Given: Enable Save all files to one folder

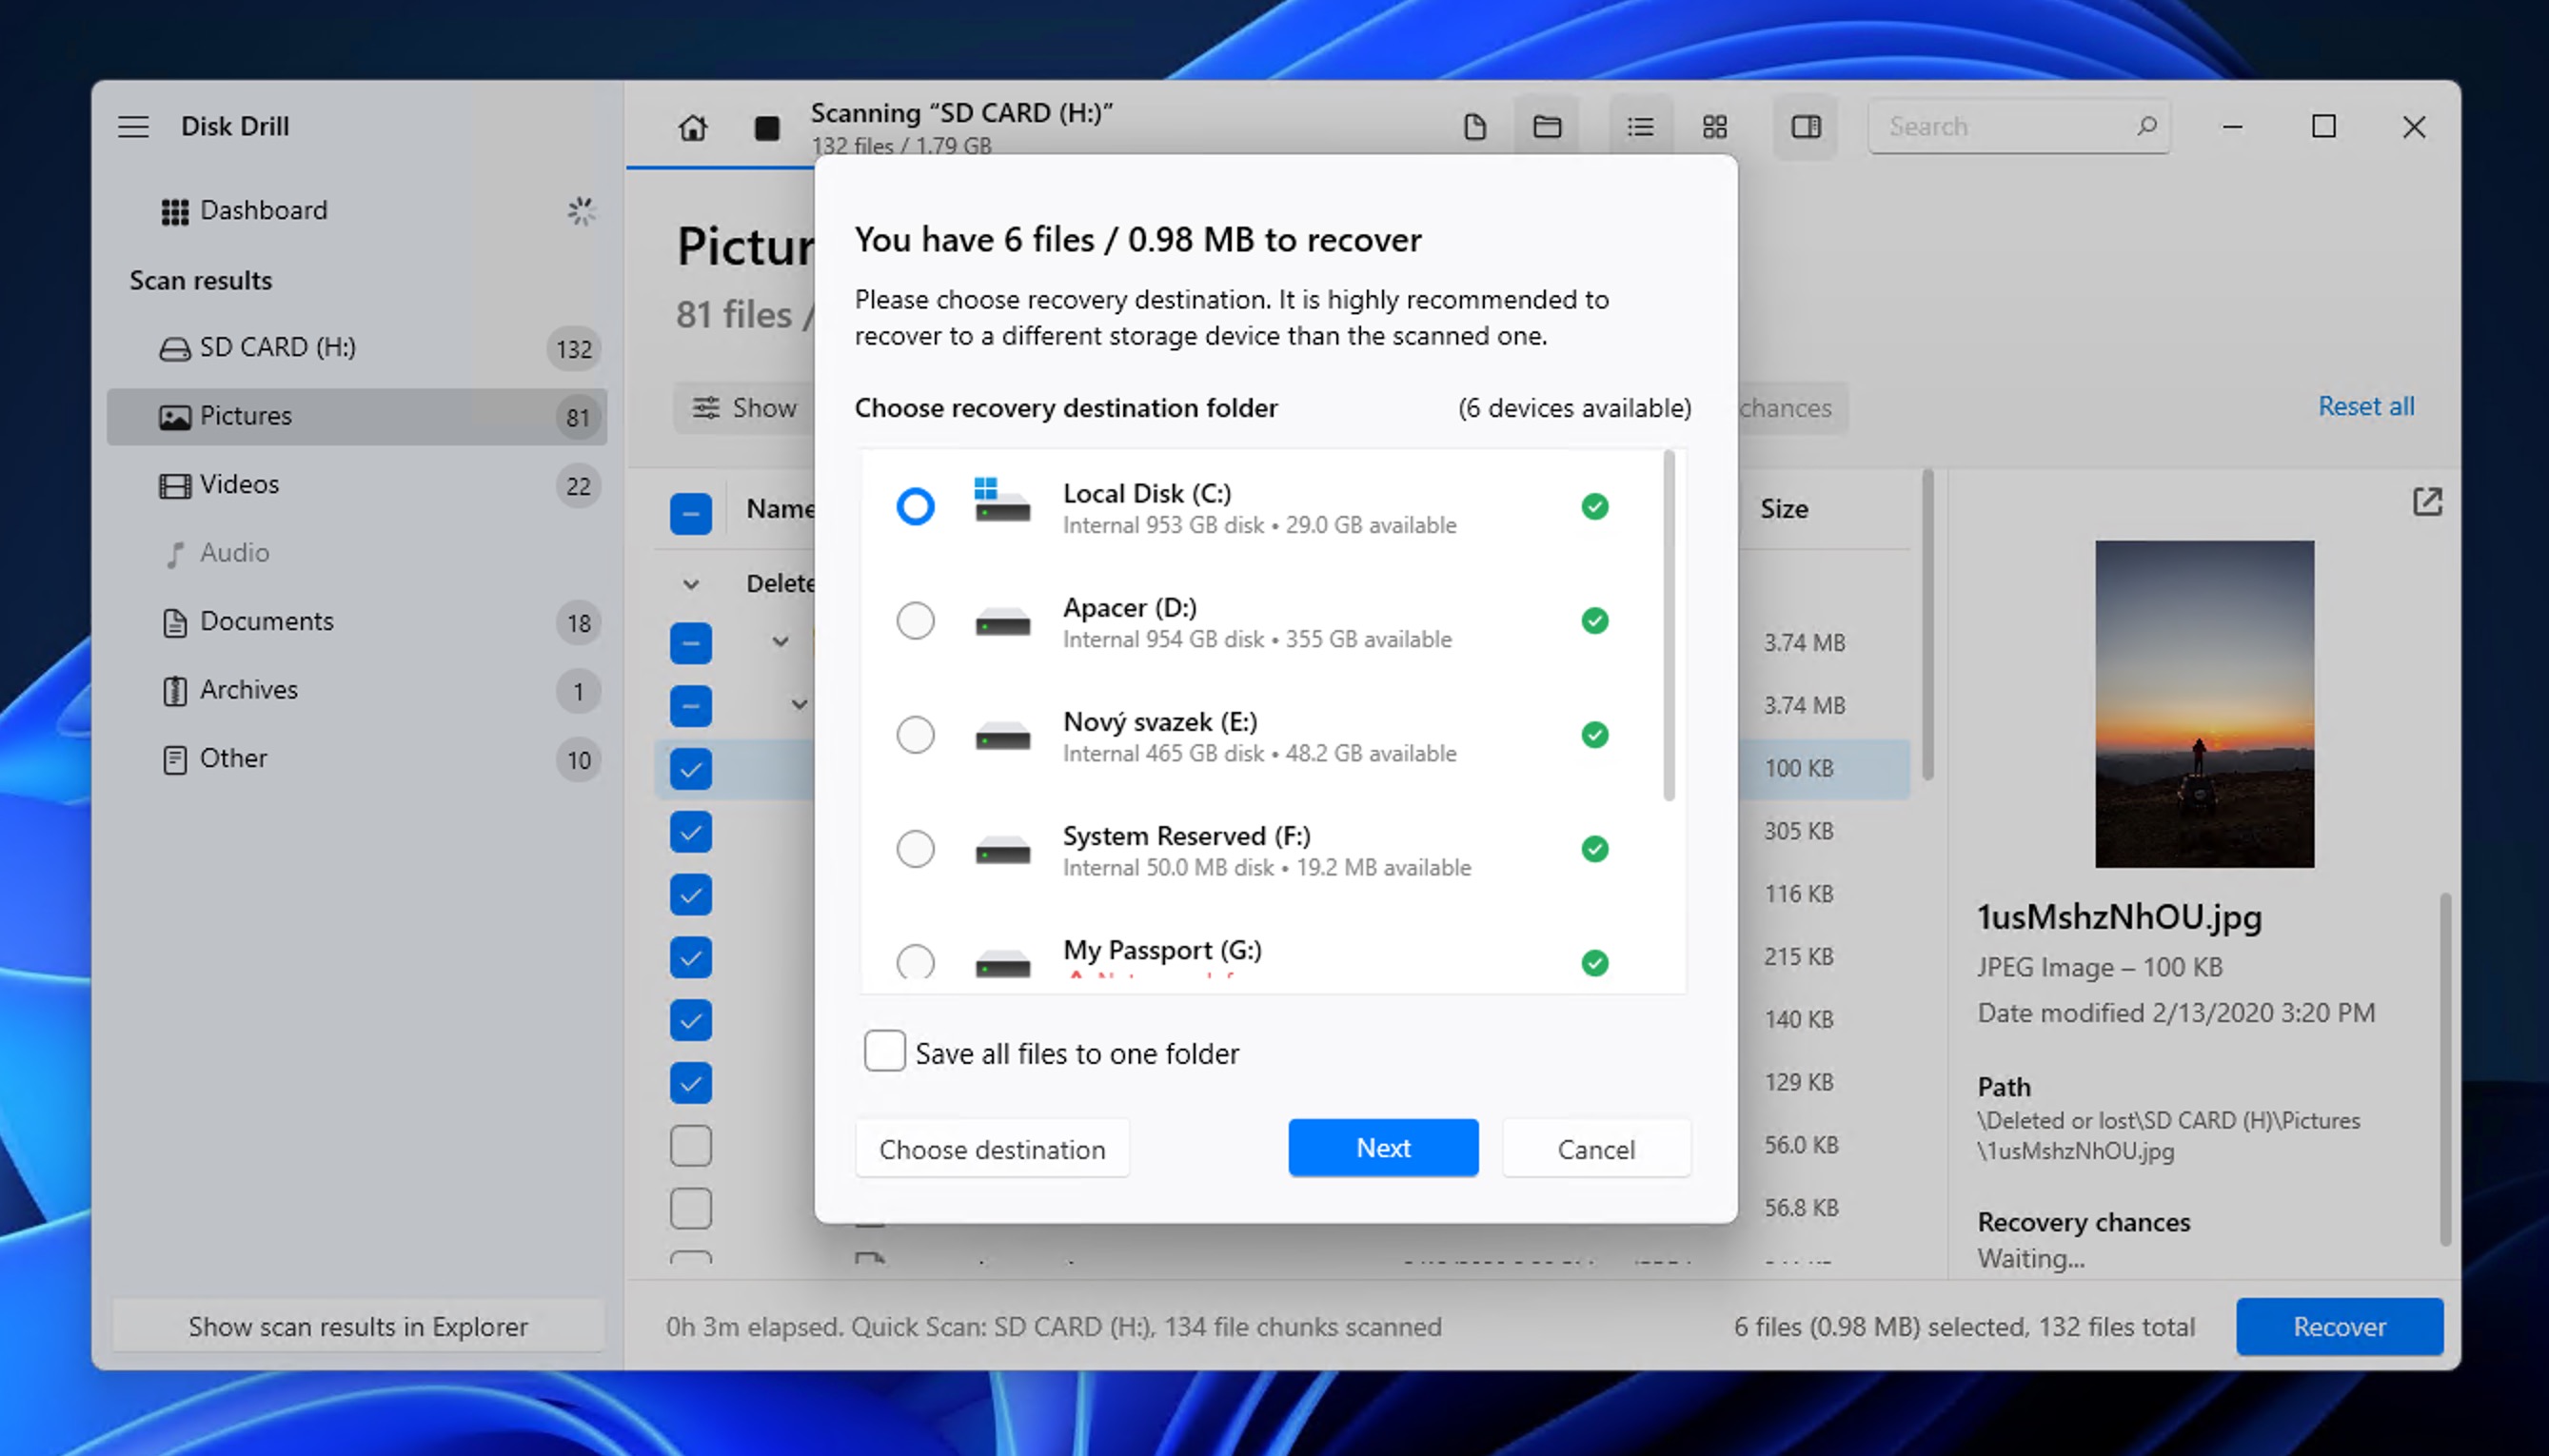Looking at the screenshot, I should (x=884, y=1051).
